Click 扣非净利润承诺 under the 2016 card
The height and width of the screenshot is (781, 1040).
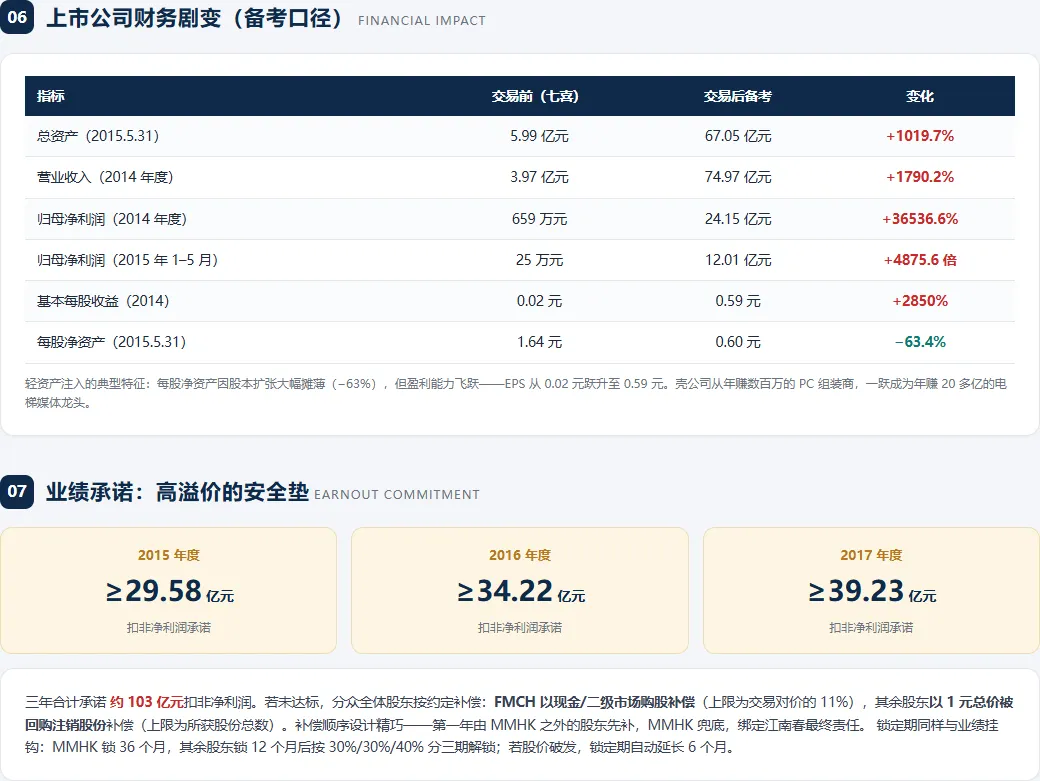coord(520,627)
